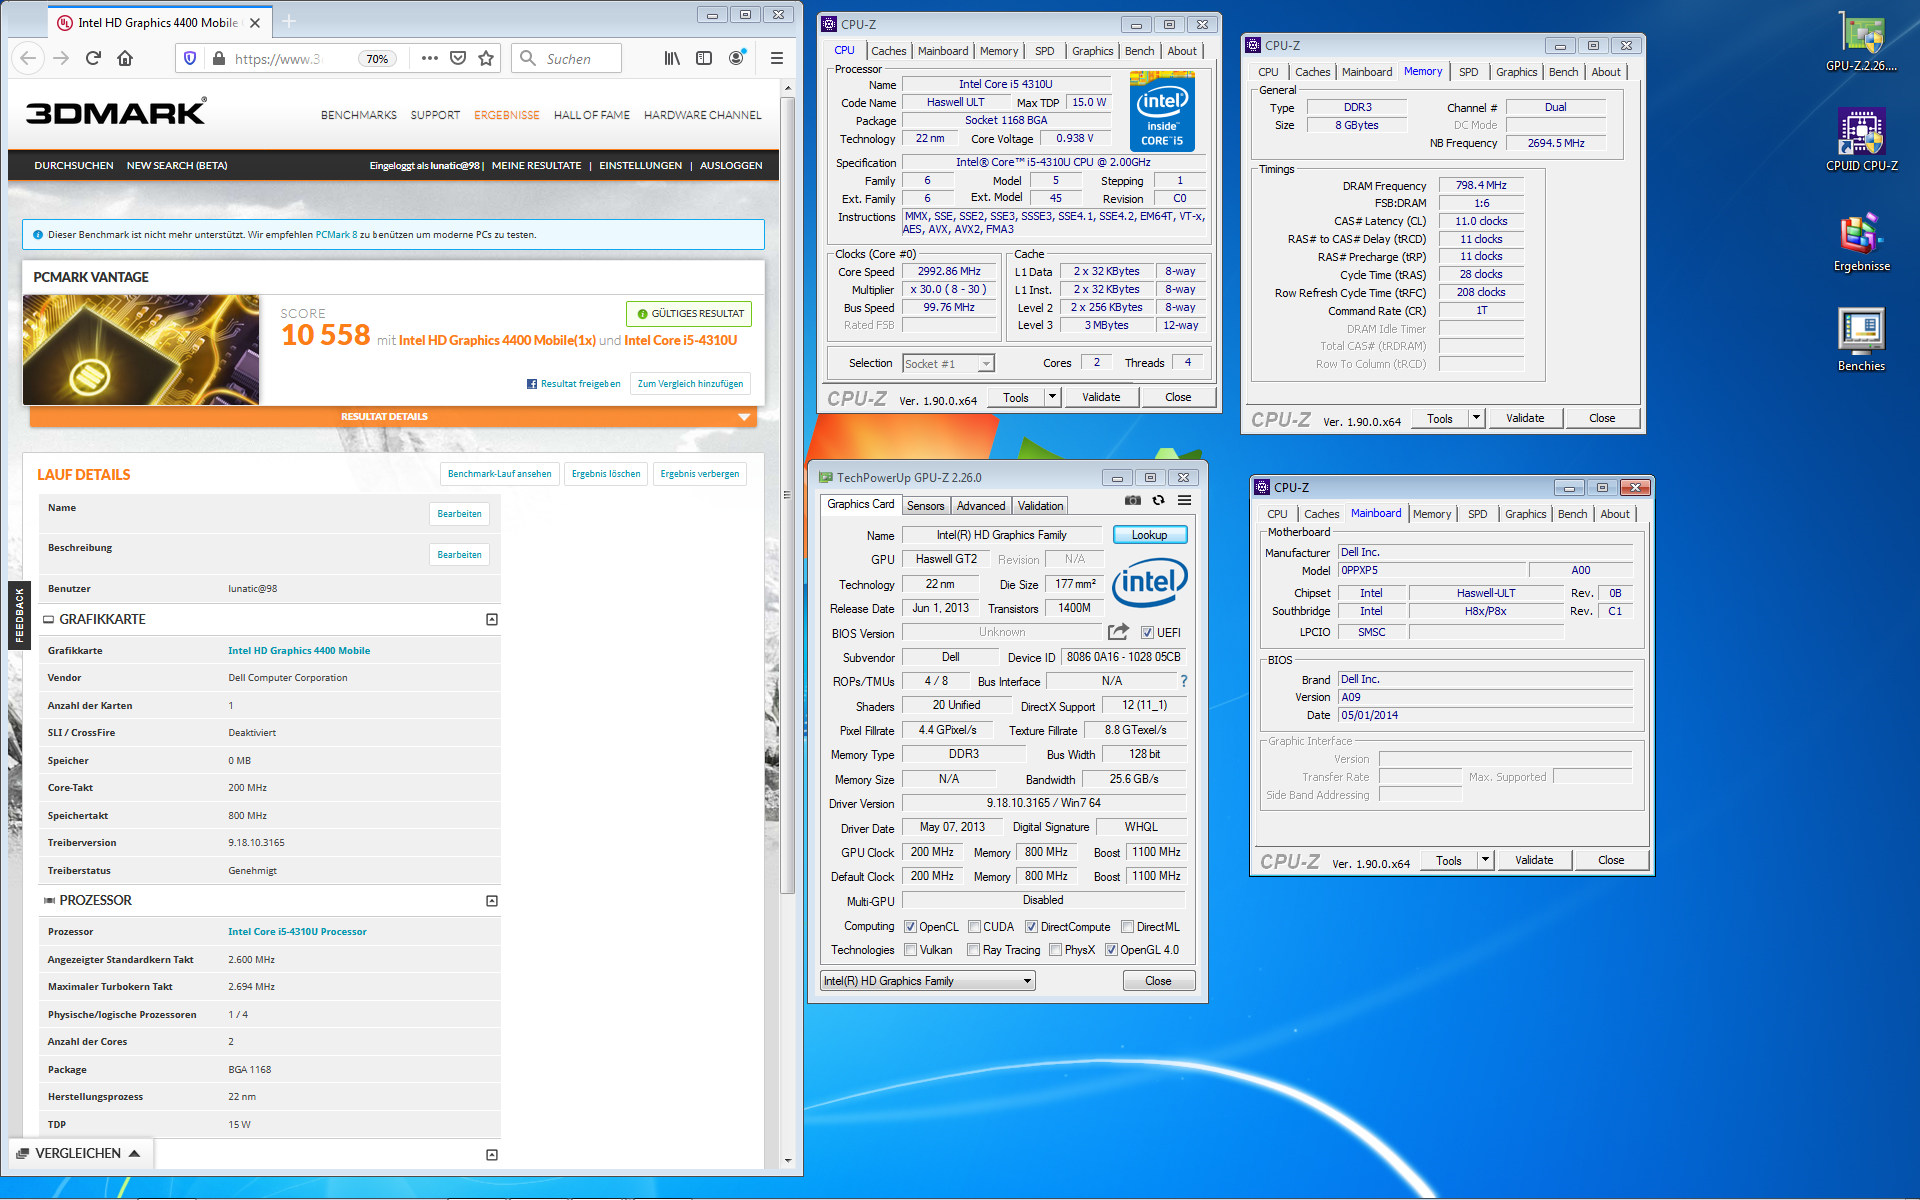Click the Firefox back arrow
The height and width of the screenshot is (1200, 1920).
click(28, 58)
